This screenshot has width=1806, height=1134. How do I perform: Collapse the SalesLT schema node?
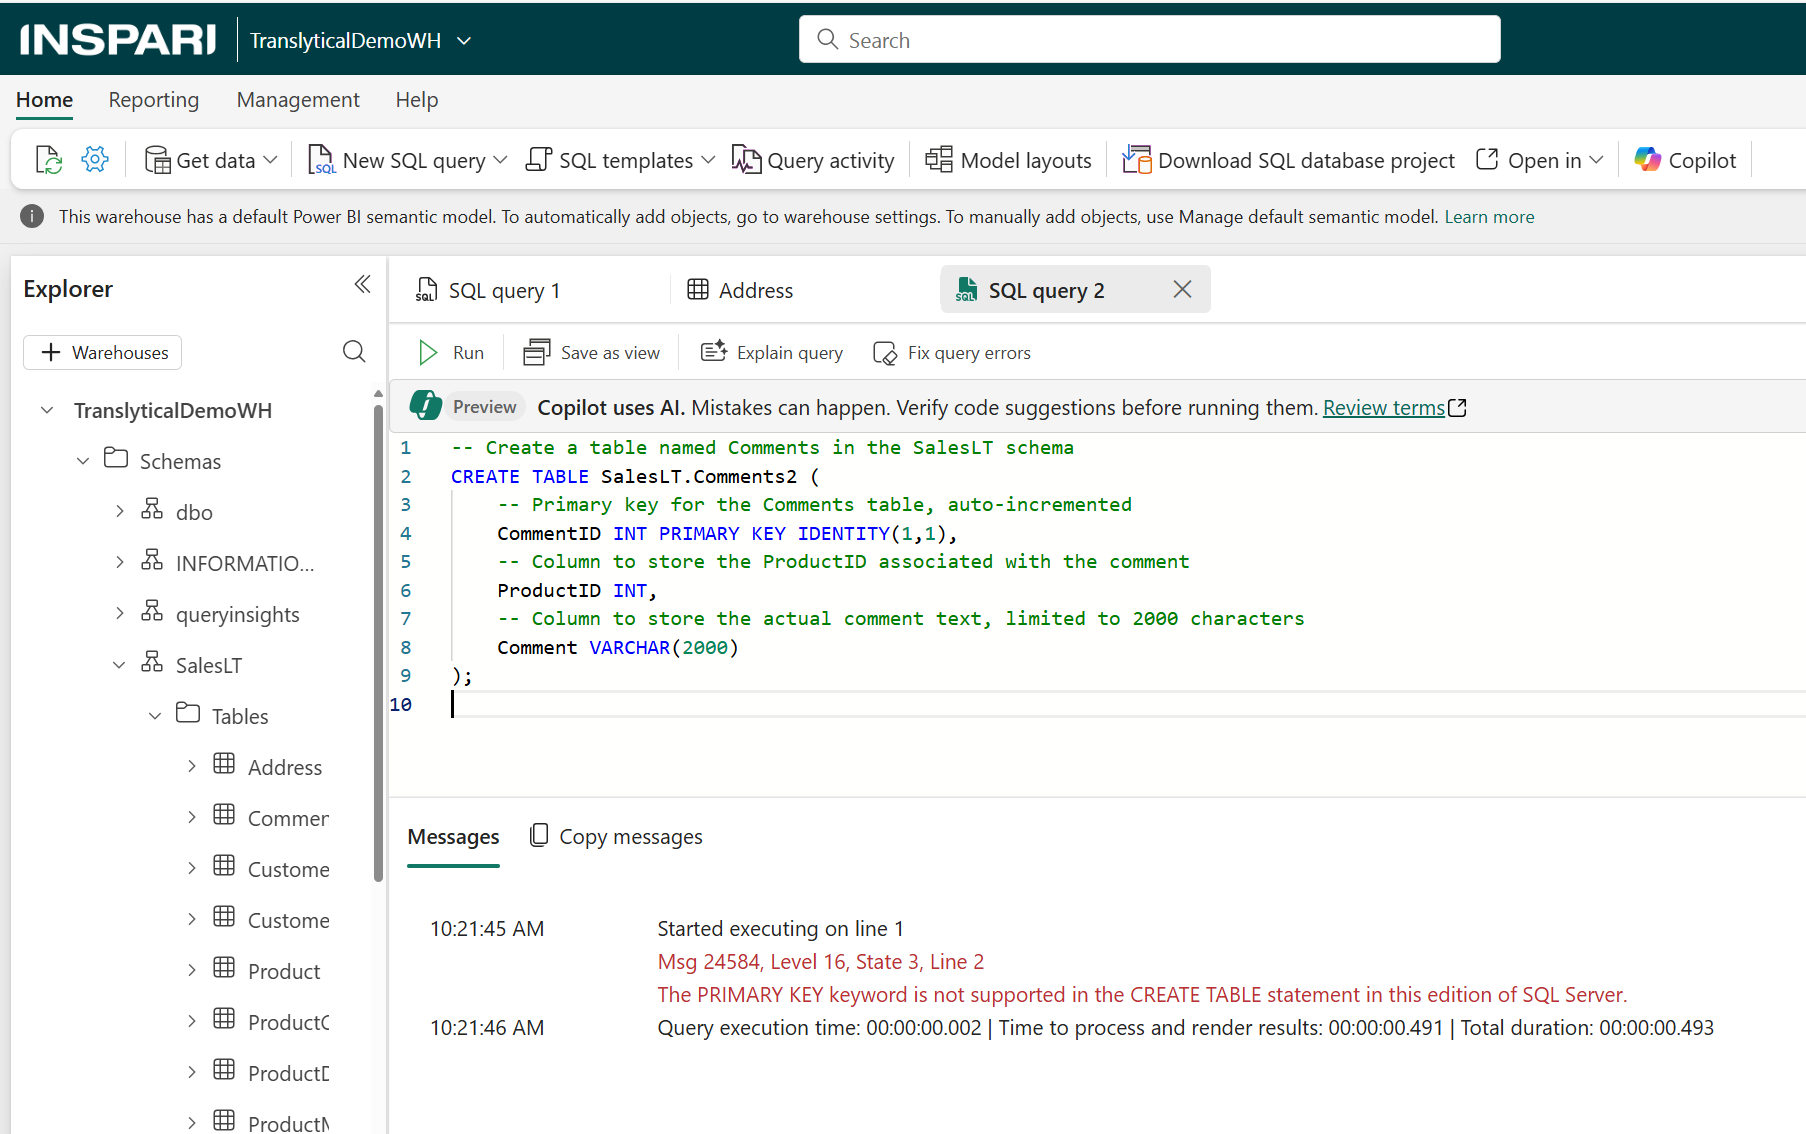(x=120, y=664)
